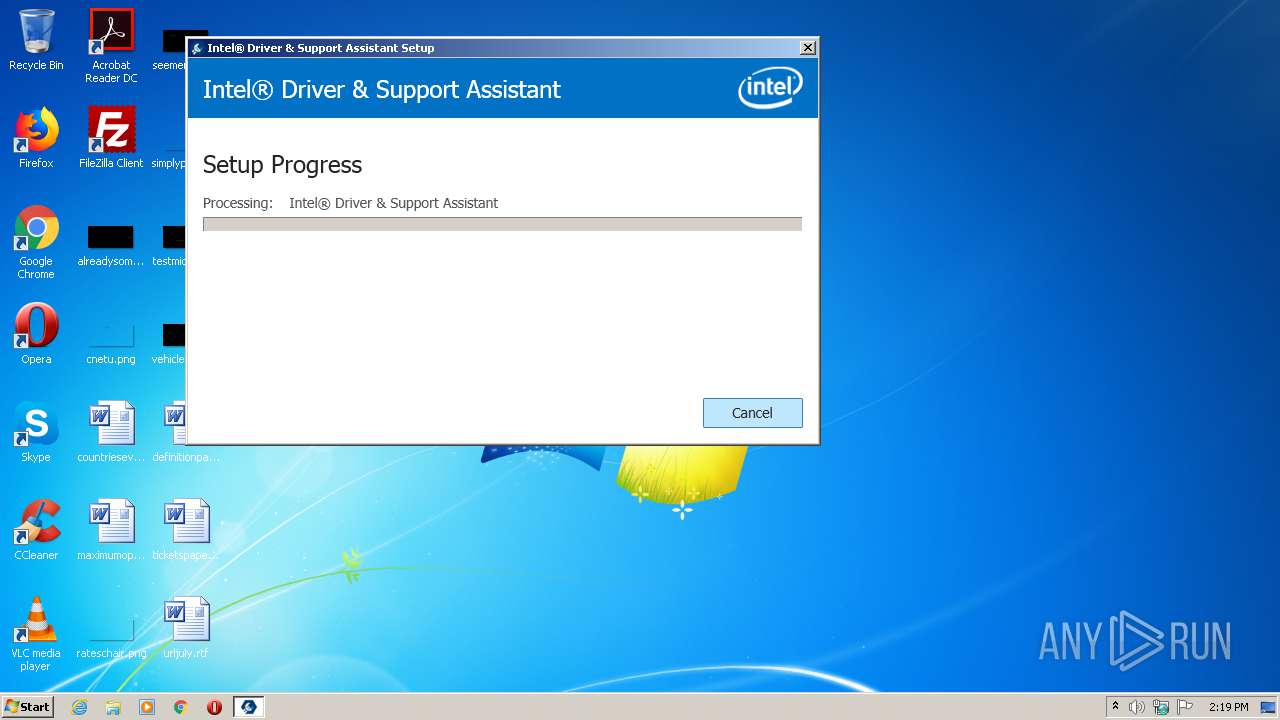Open Windows Explorer folder in taskbar

pyautogui.click(x=113, y=707)
